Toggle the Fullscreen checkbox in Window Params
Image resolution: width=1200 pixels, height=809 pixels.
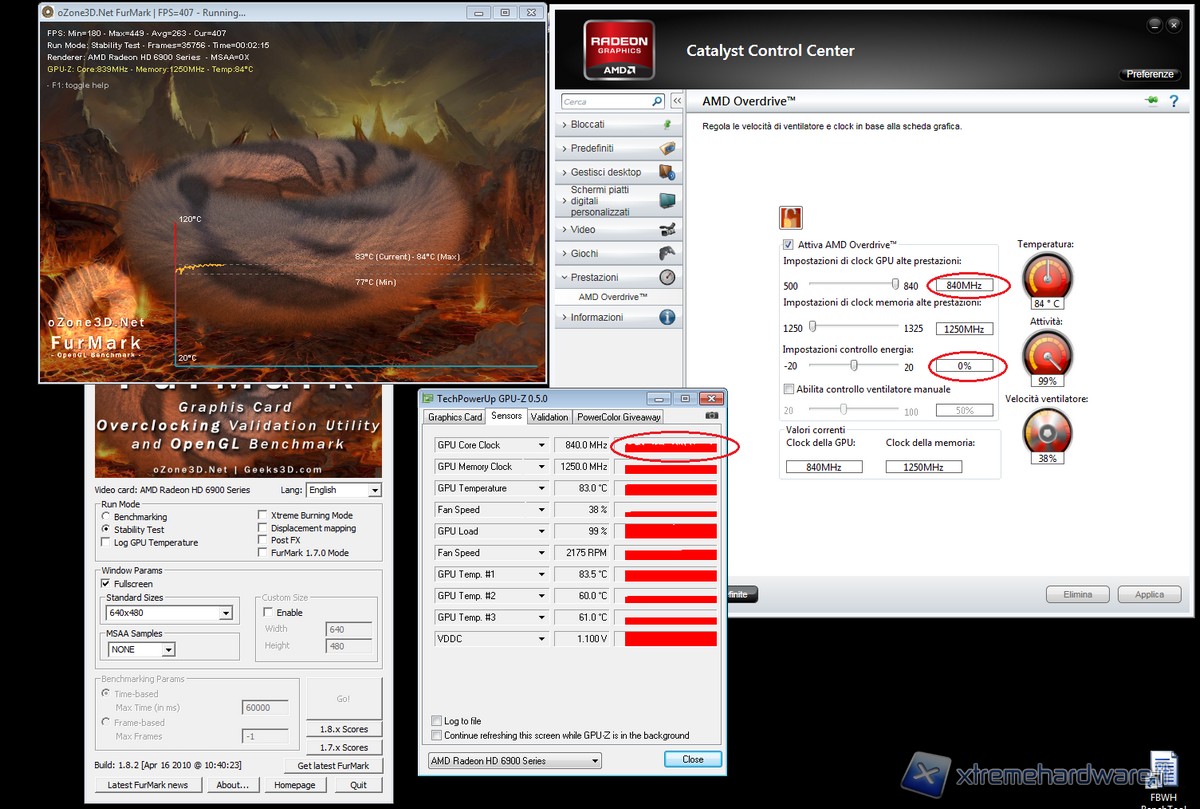tap(106, 584)
